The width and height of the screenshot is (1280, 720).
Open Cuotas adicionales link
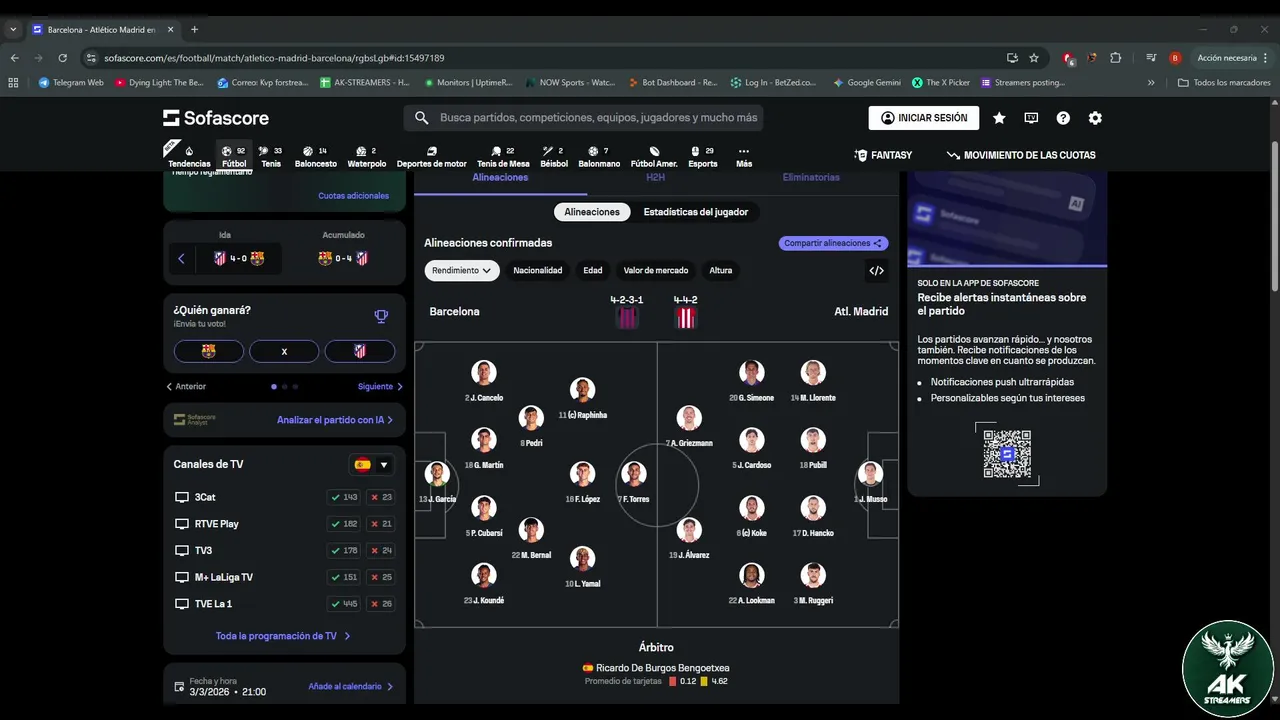coord(354,196)
